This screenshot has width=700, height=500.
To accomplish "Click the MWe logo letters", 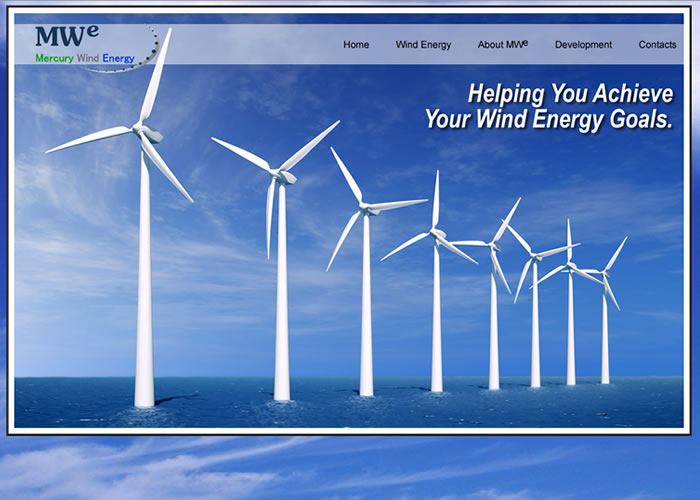I will [66, 37].
